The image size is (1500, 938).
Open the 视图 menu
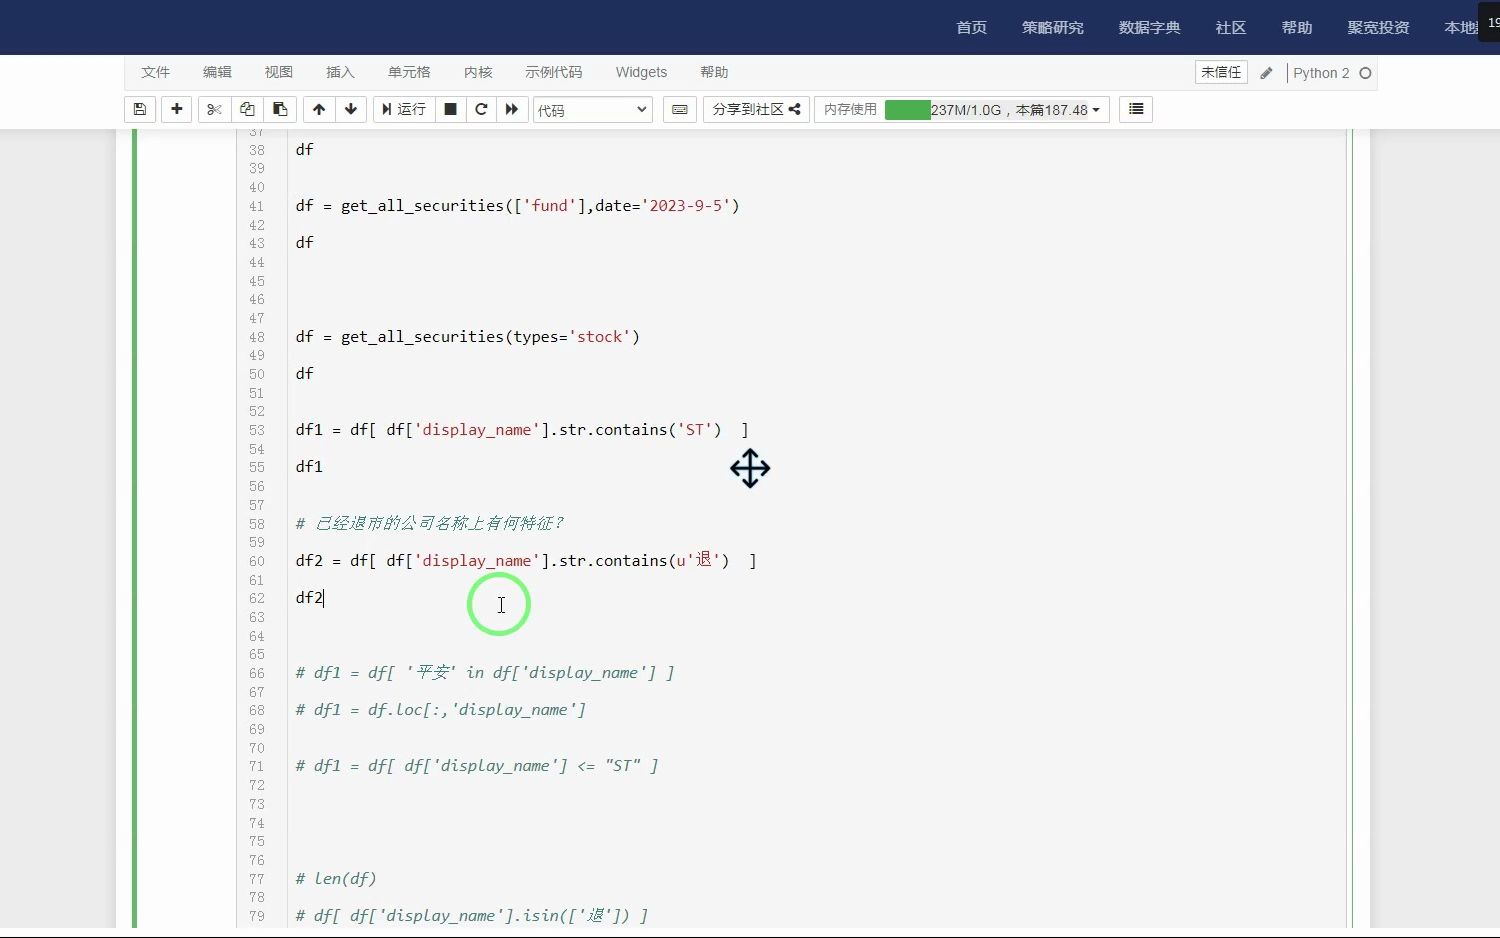[x=279, y=72]
